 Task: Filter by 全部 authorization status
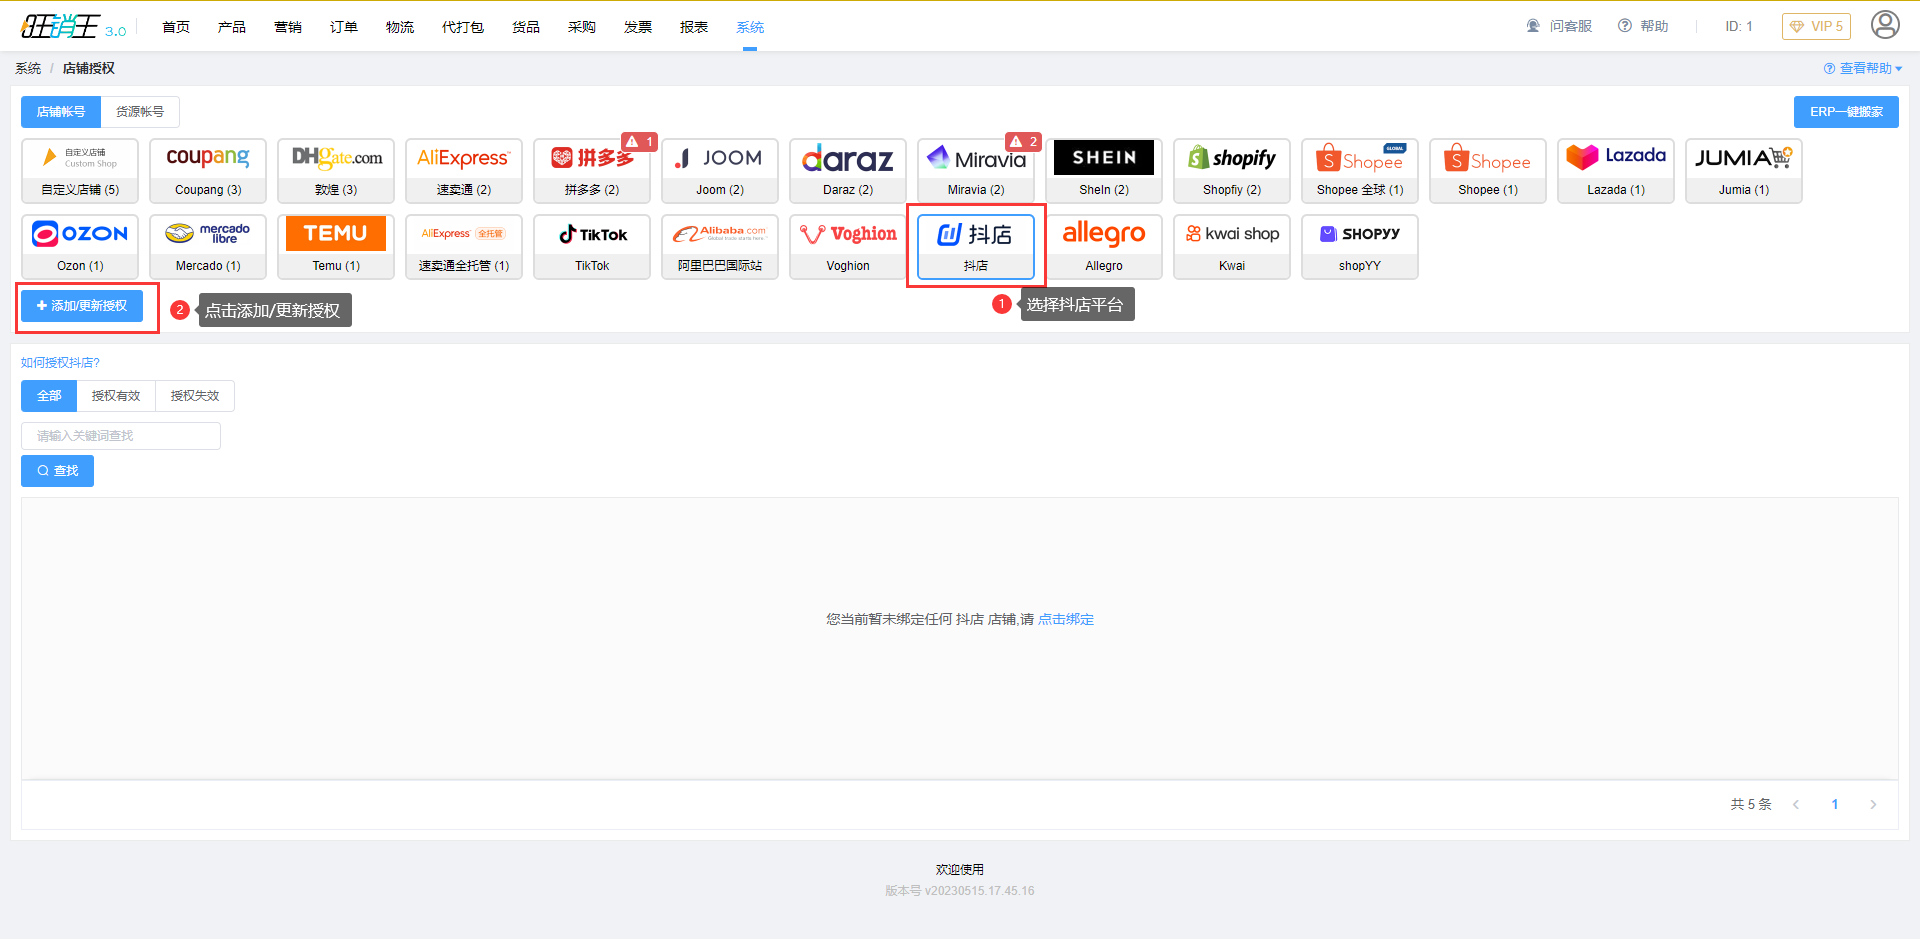pos(49,396)
